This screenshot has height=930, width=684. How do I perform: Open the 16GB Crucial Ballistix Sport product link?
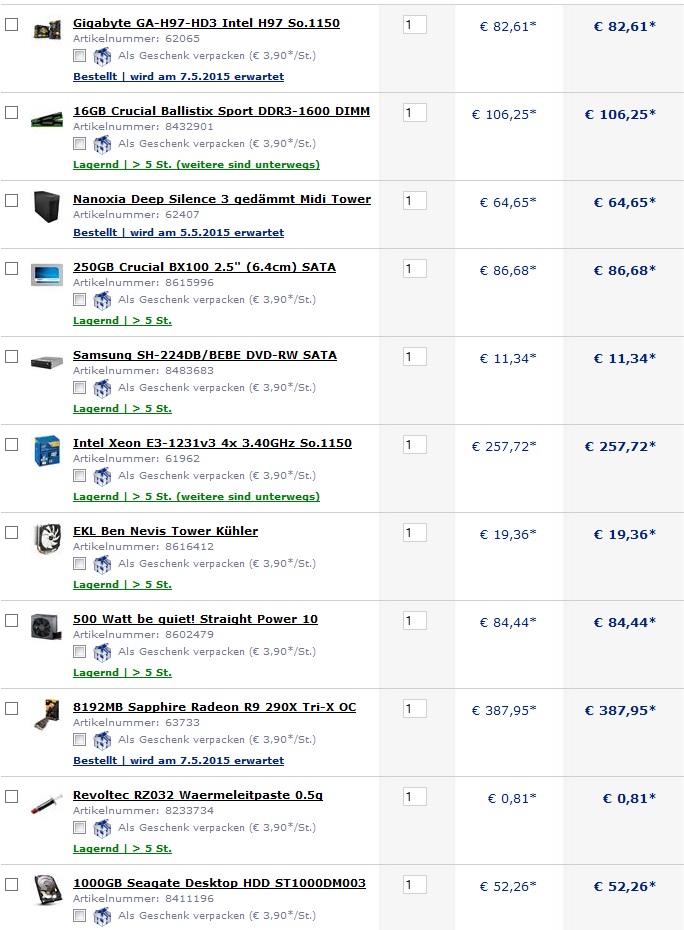(x=221, y=111)
